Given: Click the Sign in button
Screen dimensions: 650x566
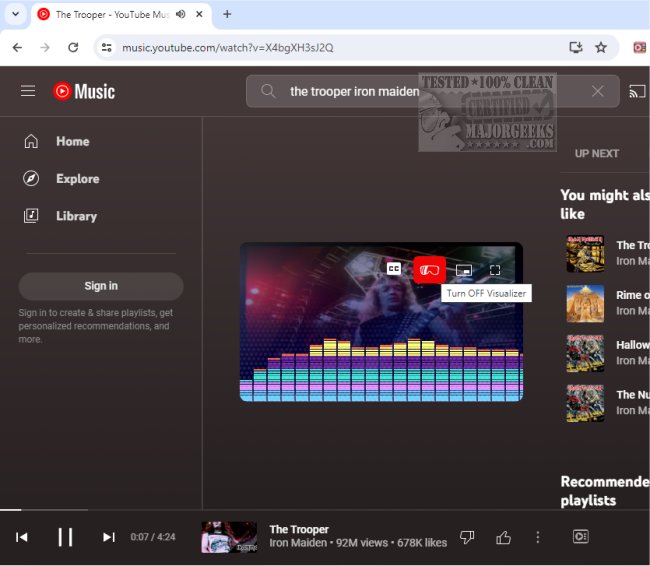Looking at the screenshot, I should (x=101, y=286).
